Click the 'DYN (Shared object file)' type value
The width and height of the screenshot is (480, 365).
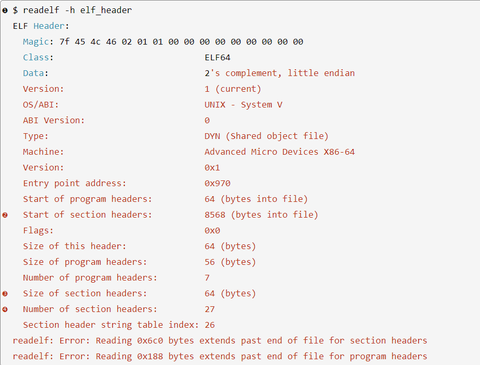click(266, 136)
